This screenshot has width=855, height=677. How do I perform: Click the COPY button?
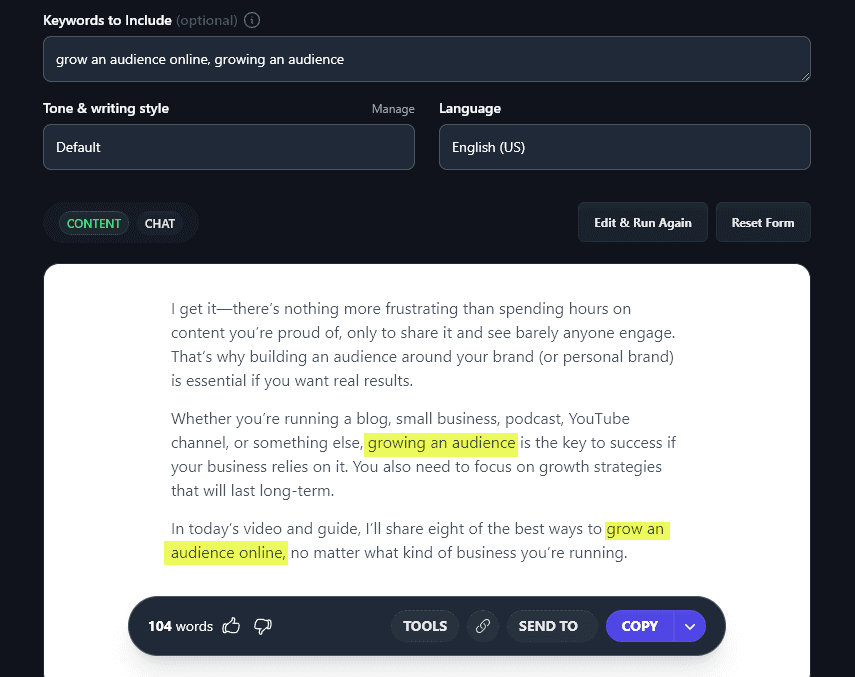click(640, 626)
